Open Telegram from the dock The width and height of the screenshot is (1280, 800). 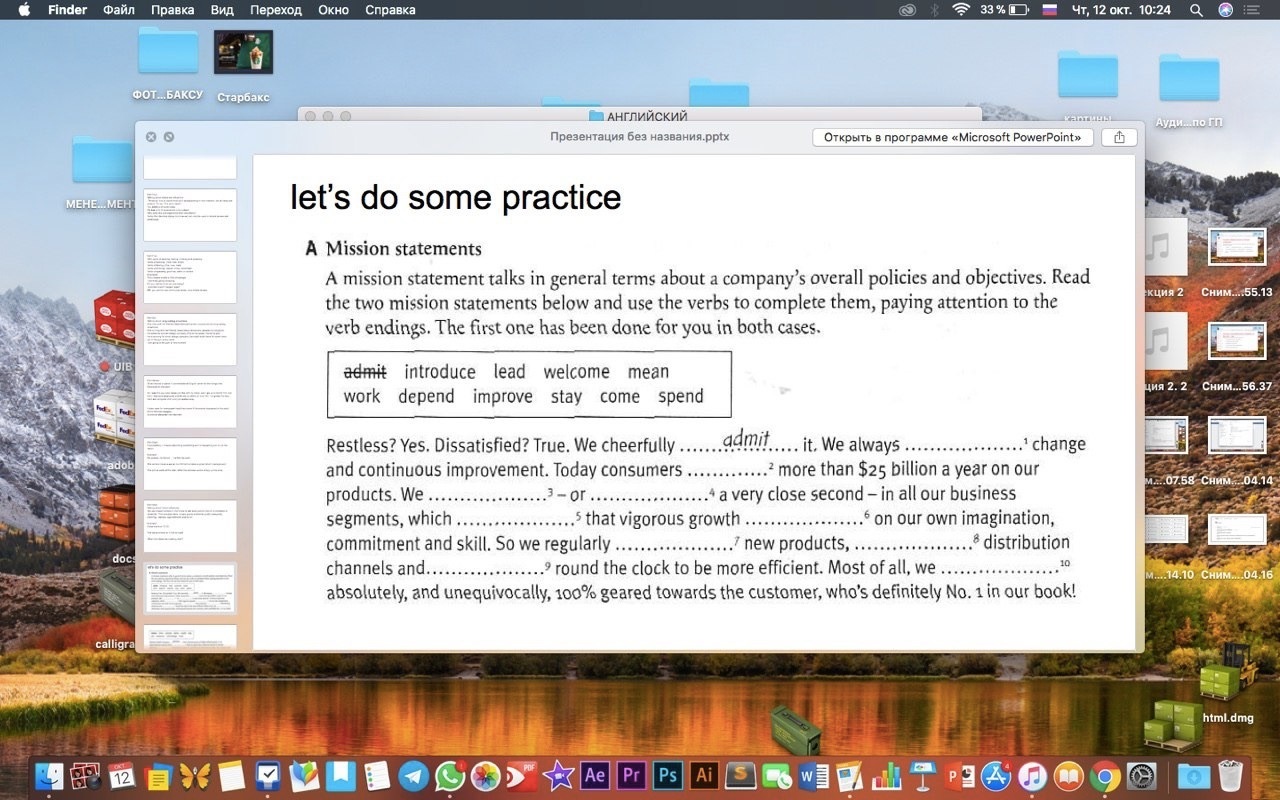click(413, 775)
